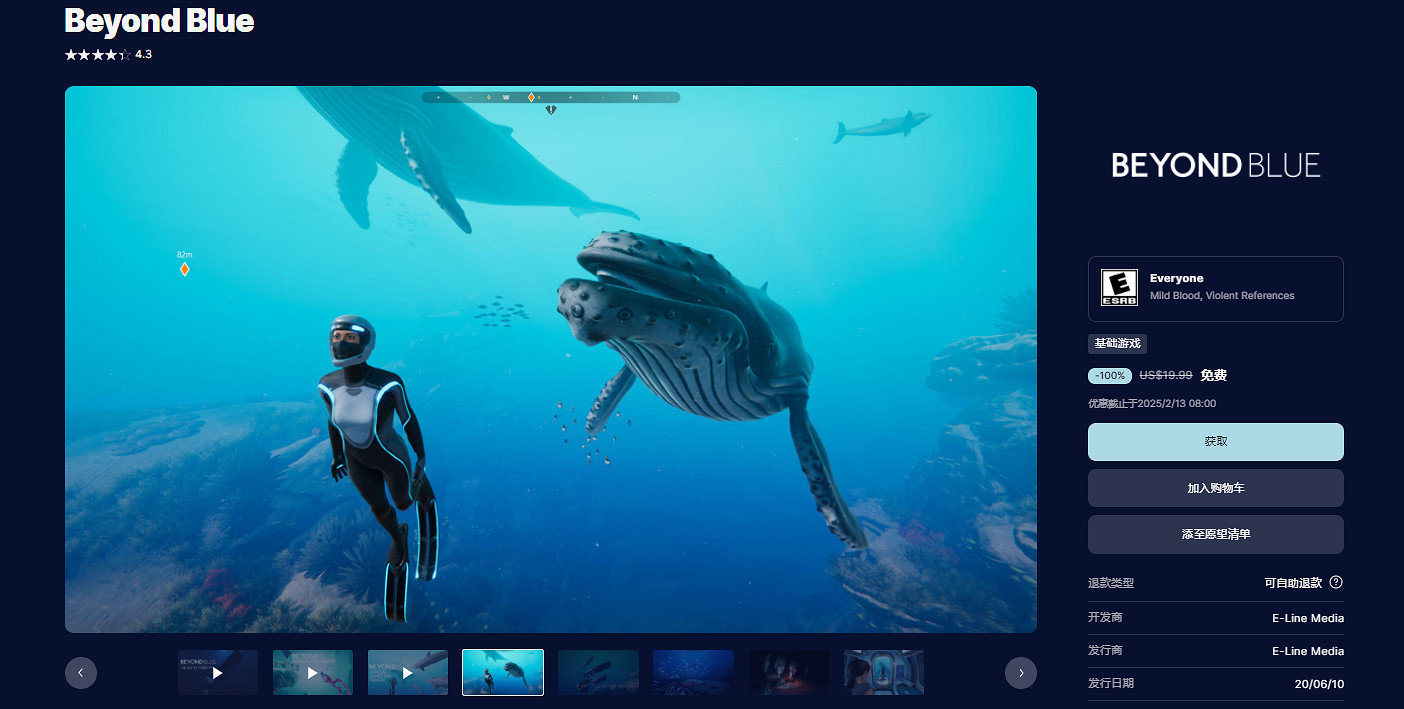Open the E-Line Media developer link
The height and width of the screenshot is (709, 1404).
[x=1307, y=618]
